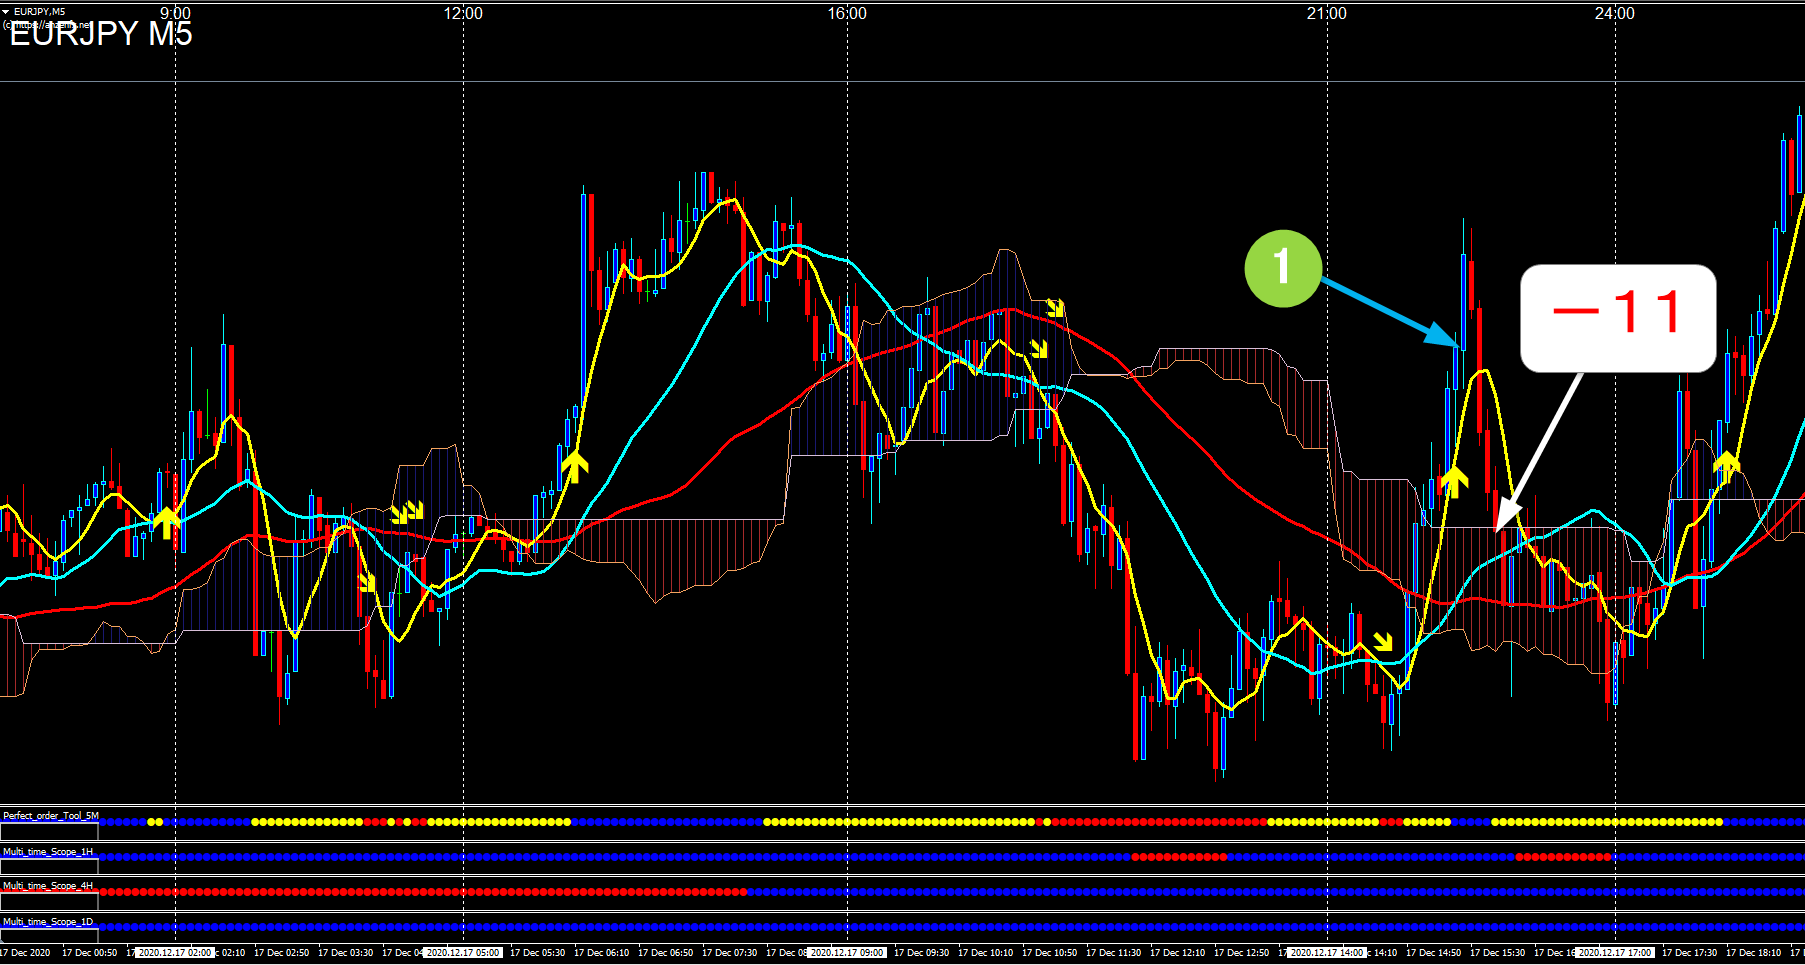Screen dimensions: 1805x965
Task: Click the 17 Dec 00:50 axis label
Action: click(x=89, y=953)
